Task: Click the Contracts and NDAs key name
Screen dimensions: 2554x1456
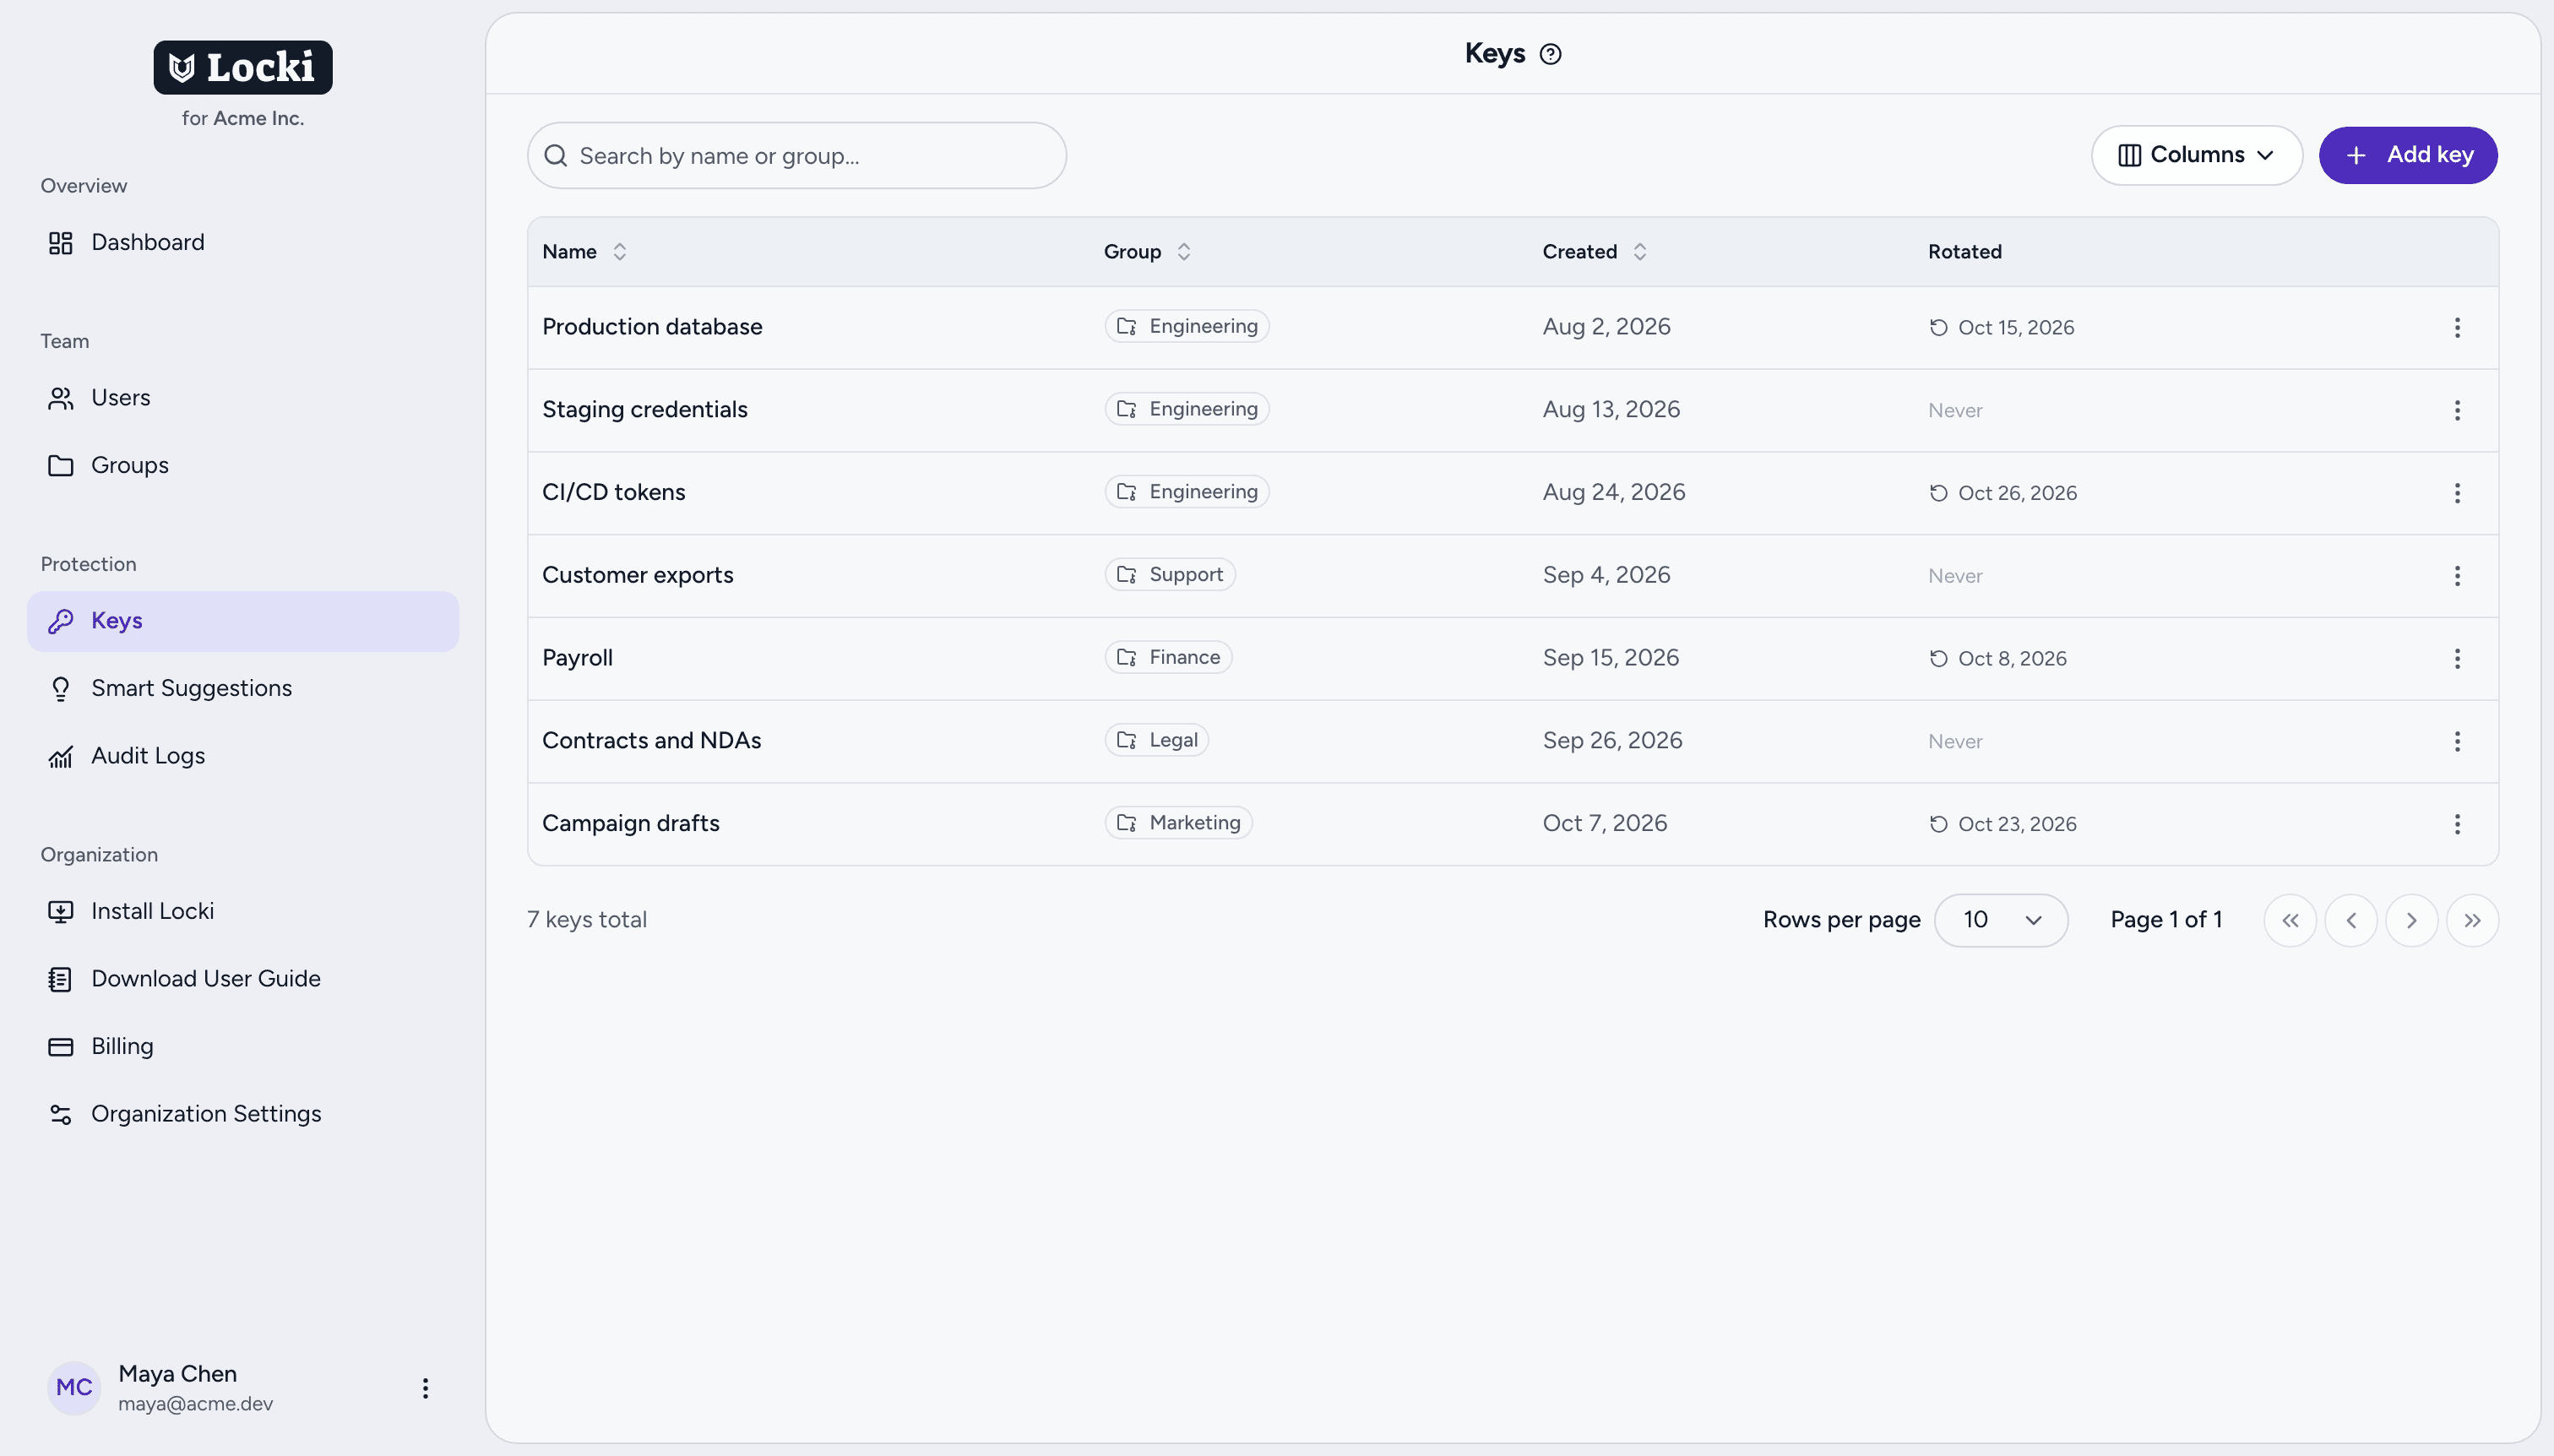Action: 652,741
